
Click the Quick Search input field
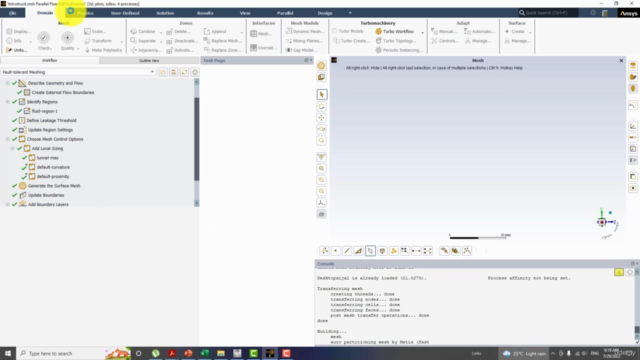pos(548,13)
